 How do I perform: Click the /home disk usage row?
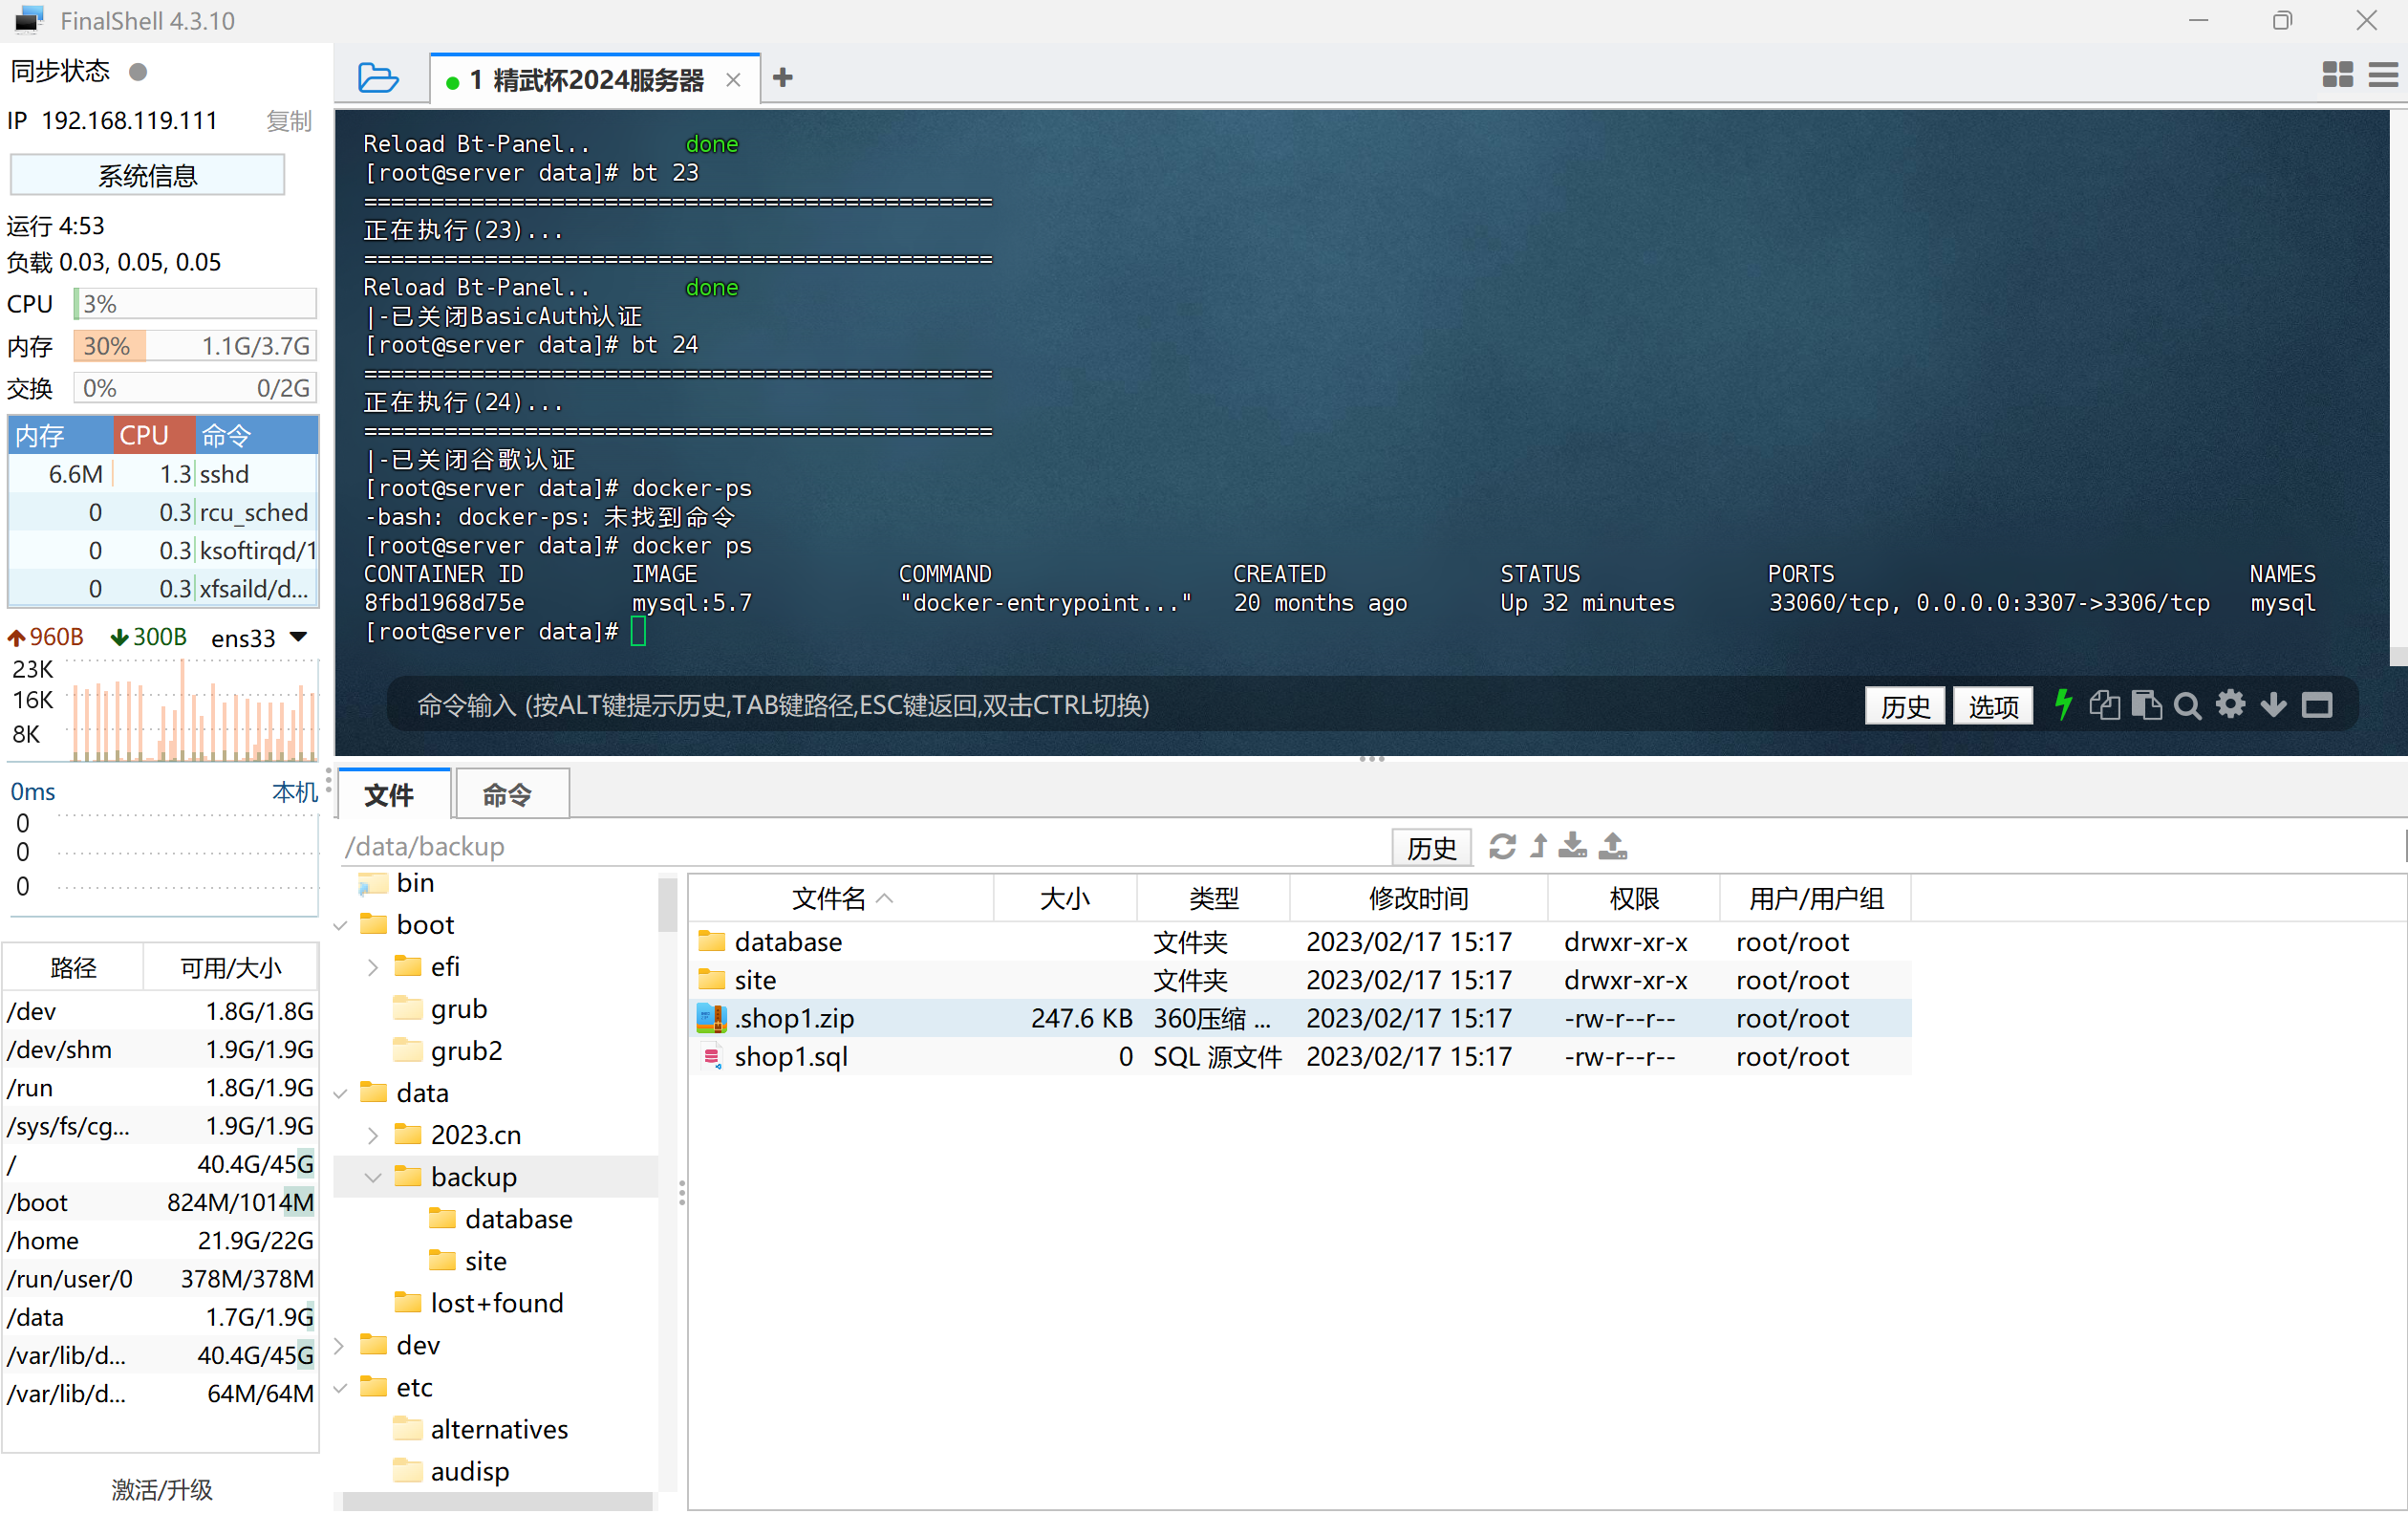point(160,1241)
